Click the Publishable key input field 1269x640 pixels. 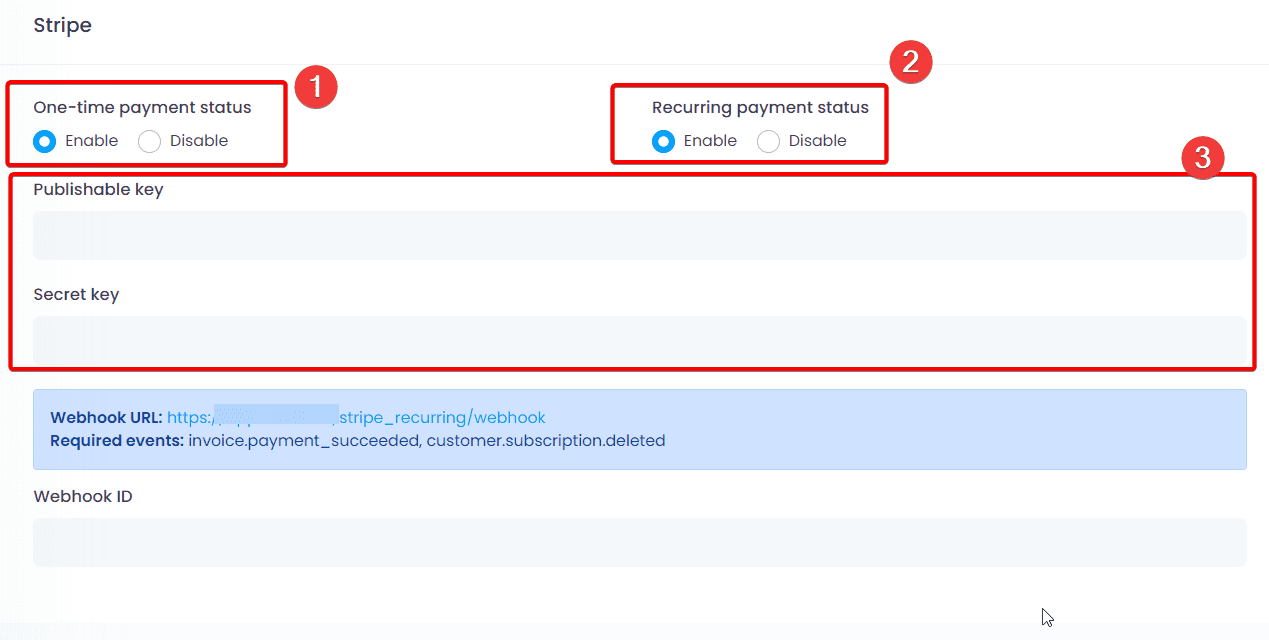point(639,236)
